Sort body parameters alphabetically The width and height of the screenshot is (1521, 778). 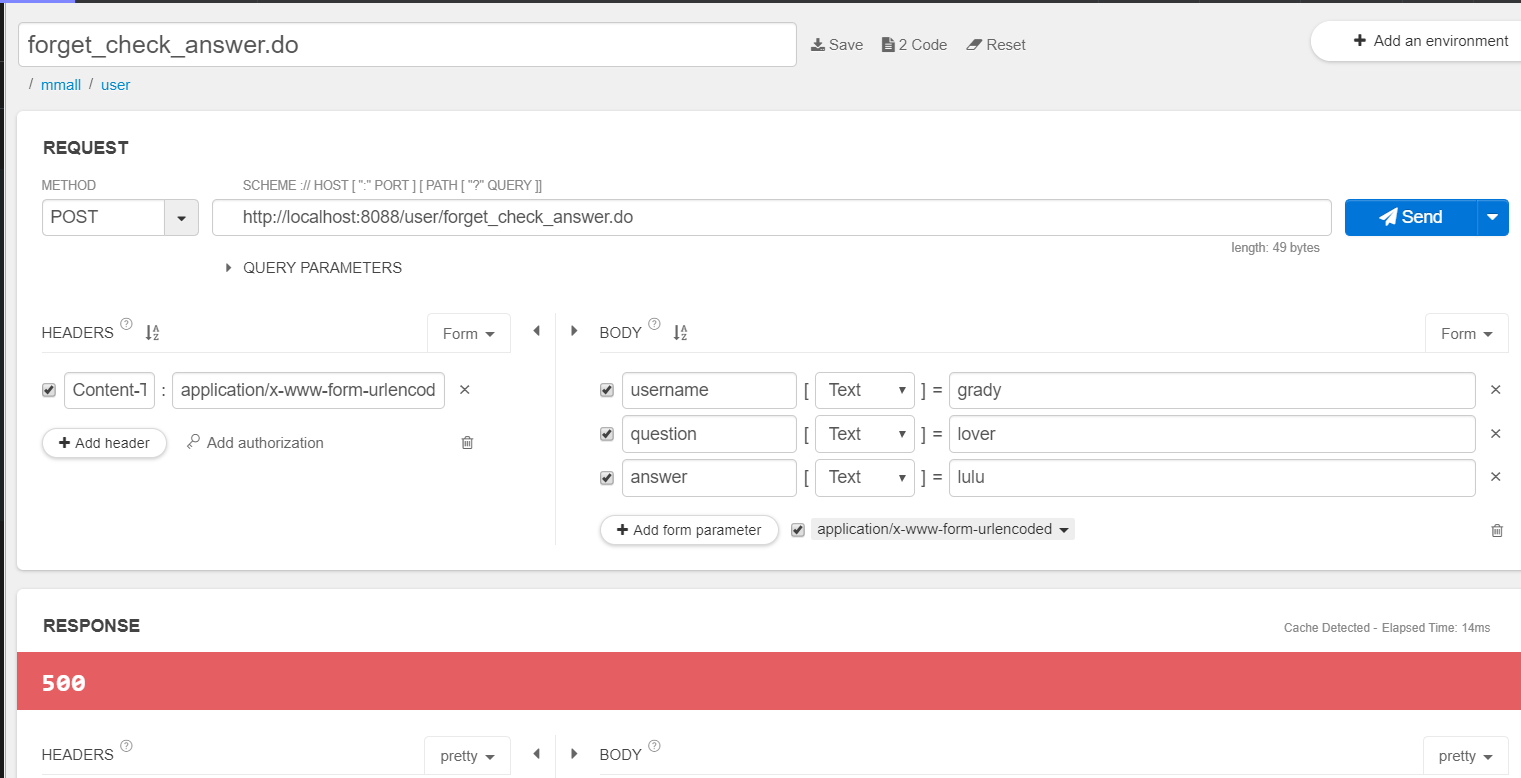(x=680, y=333)
